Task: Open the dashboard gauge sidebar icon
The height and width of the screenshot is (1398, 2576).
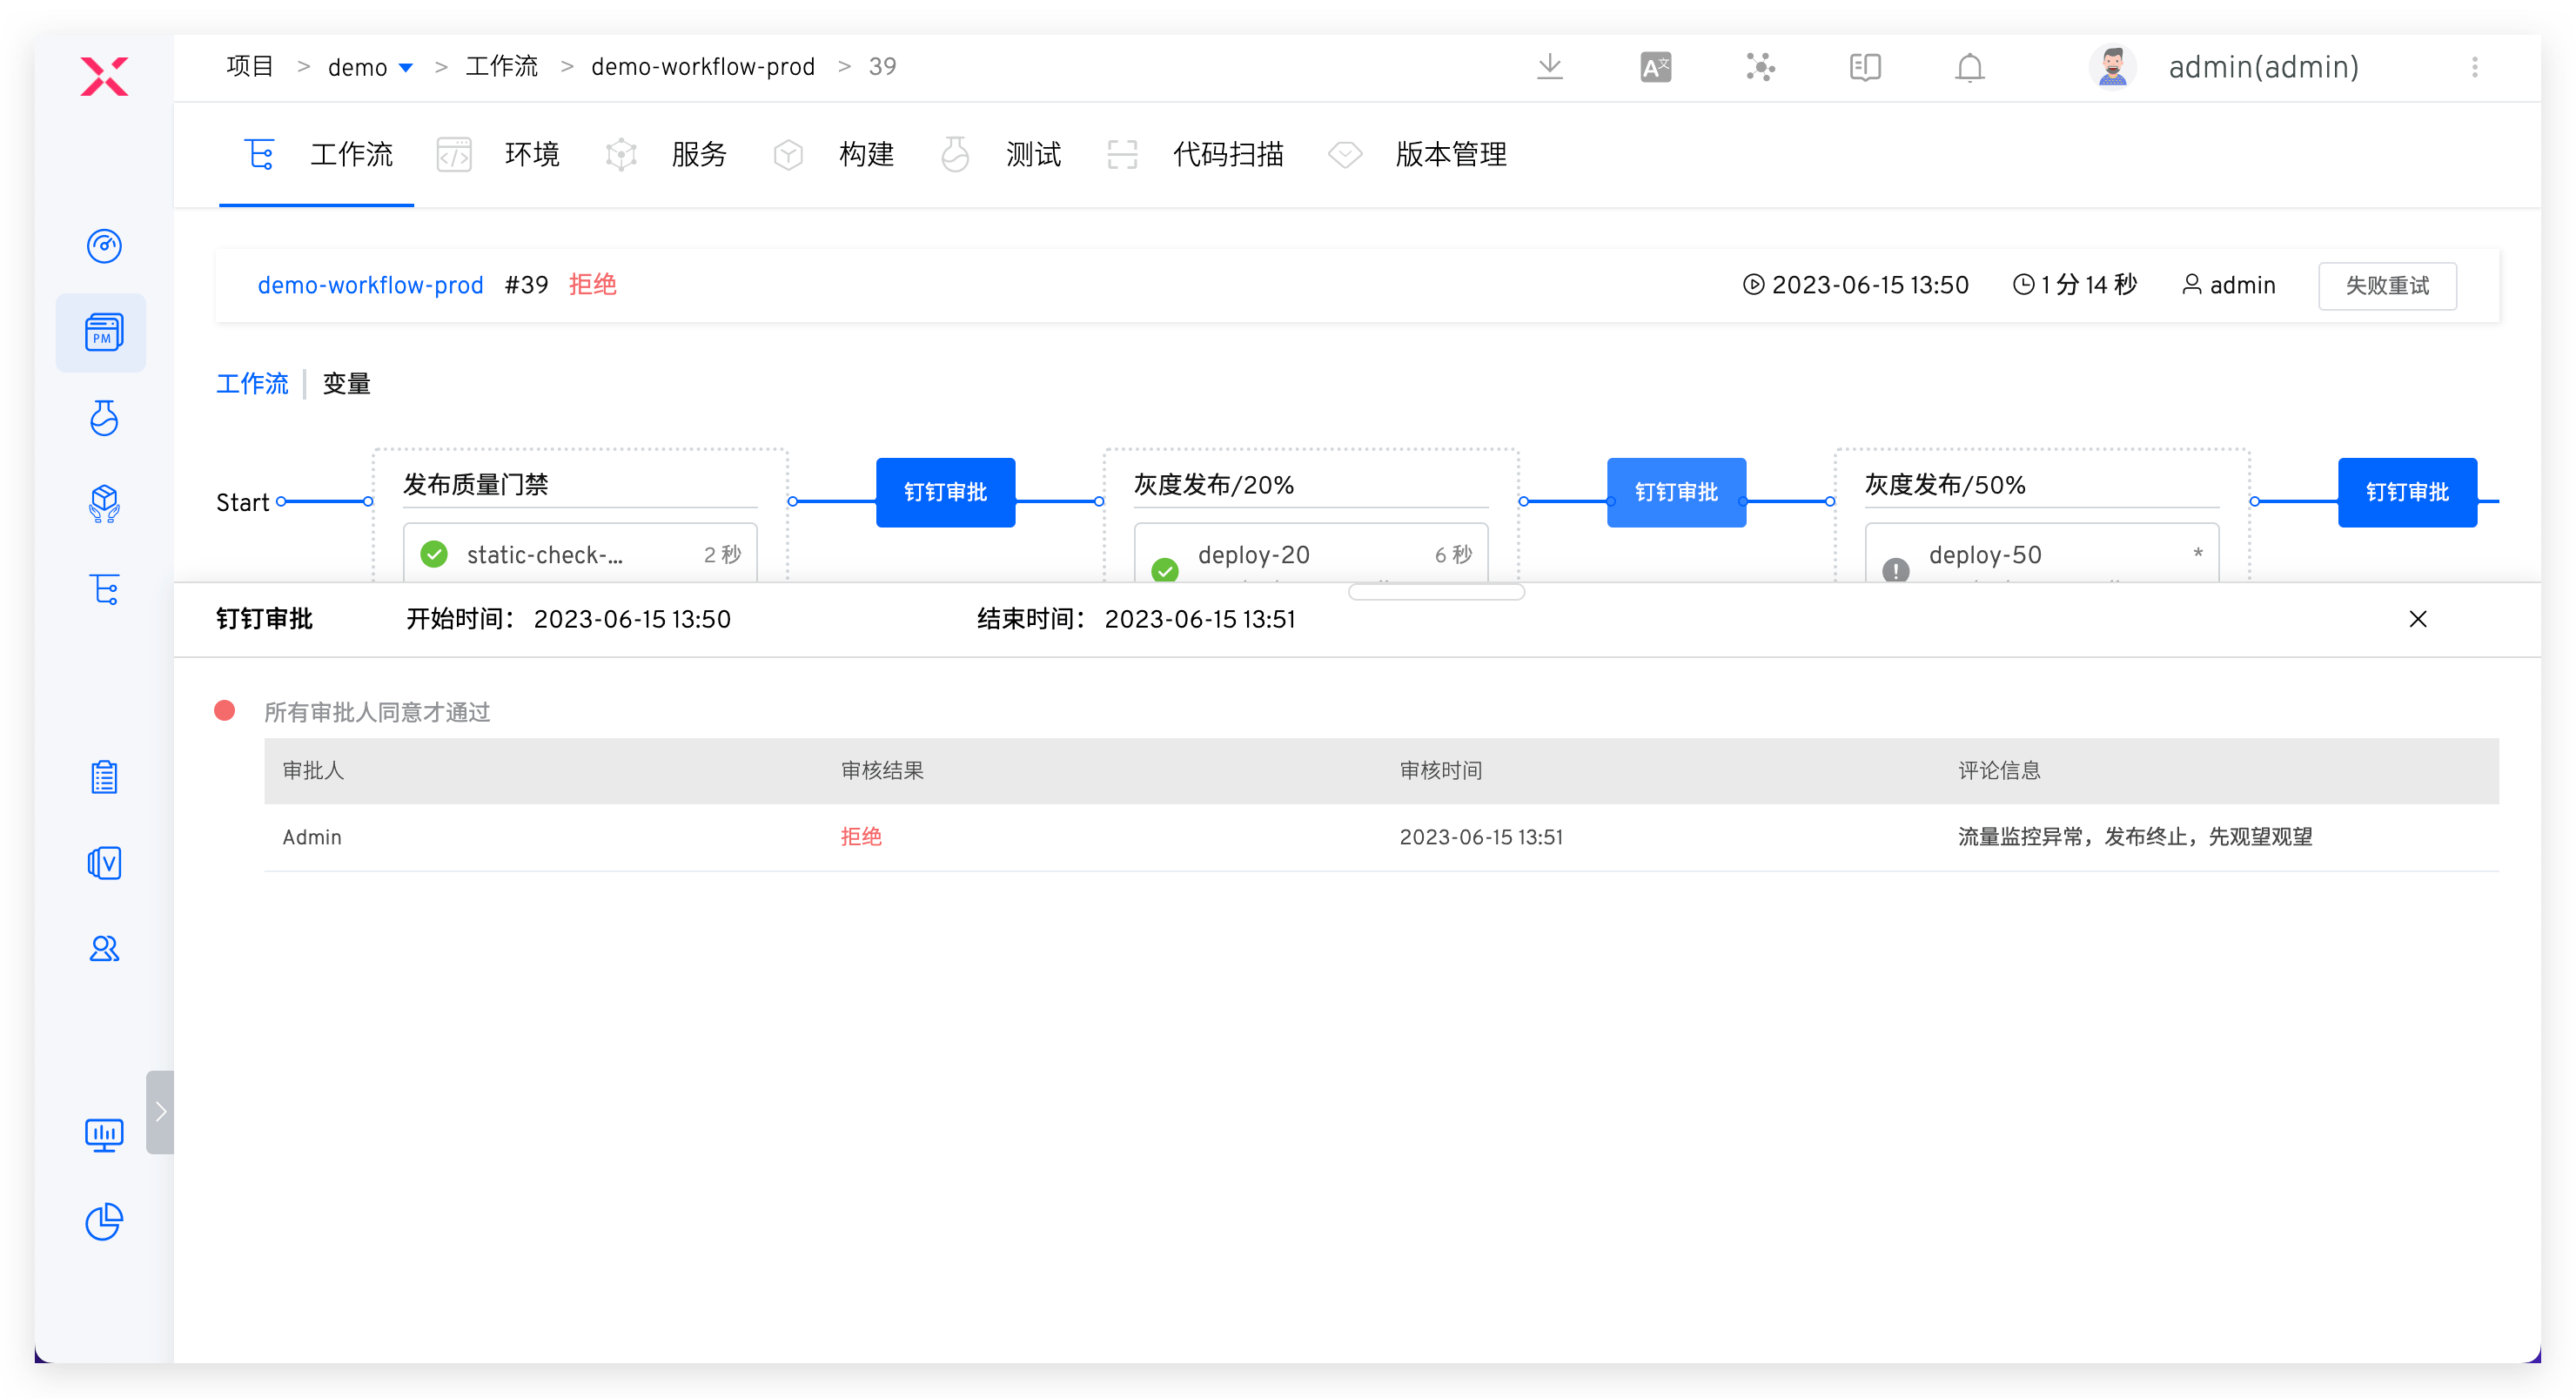Action: click(104, 246)
